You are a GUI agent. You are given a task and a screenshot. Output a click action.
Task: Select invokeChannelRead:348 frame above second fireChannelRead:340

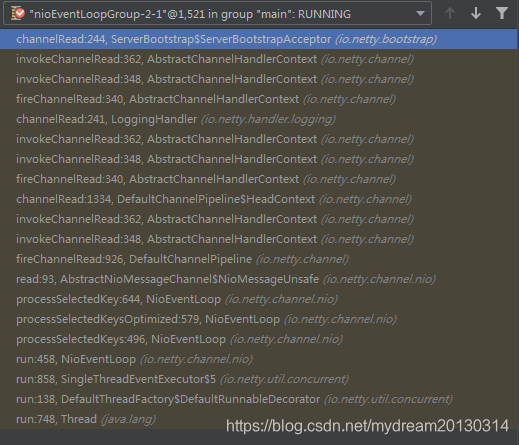tap(258, 159)
